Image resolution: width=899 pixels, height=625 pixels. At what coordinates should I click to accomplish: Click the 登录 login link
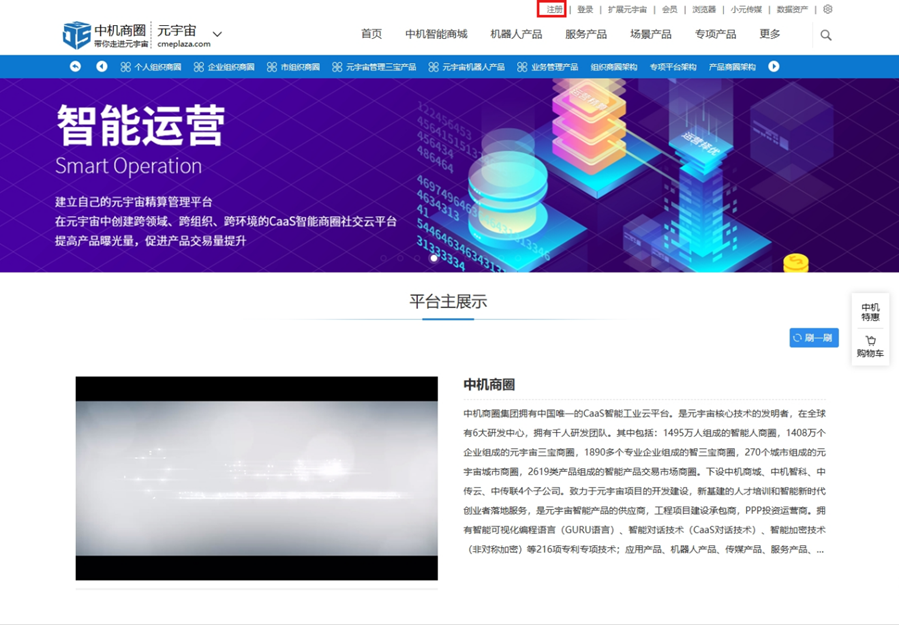585,9
